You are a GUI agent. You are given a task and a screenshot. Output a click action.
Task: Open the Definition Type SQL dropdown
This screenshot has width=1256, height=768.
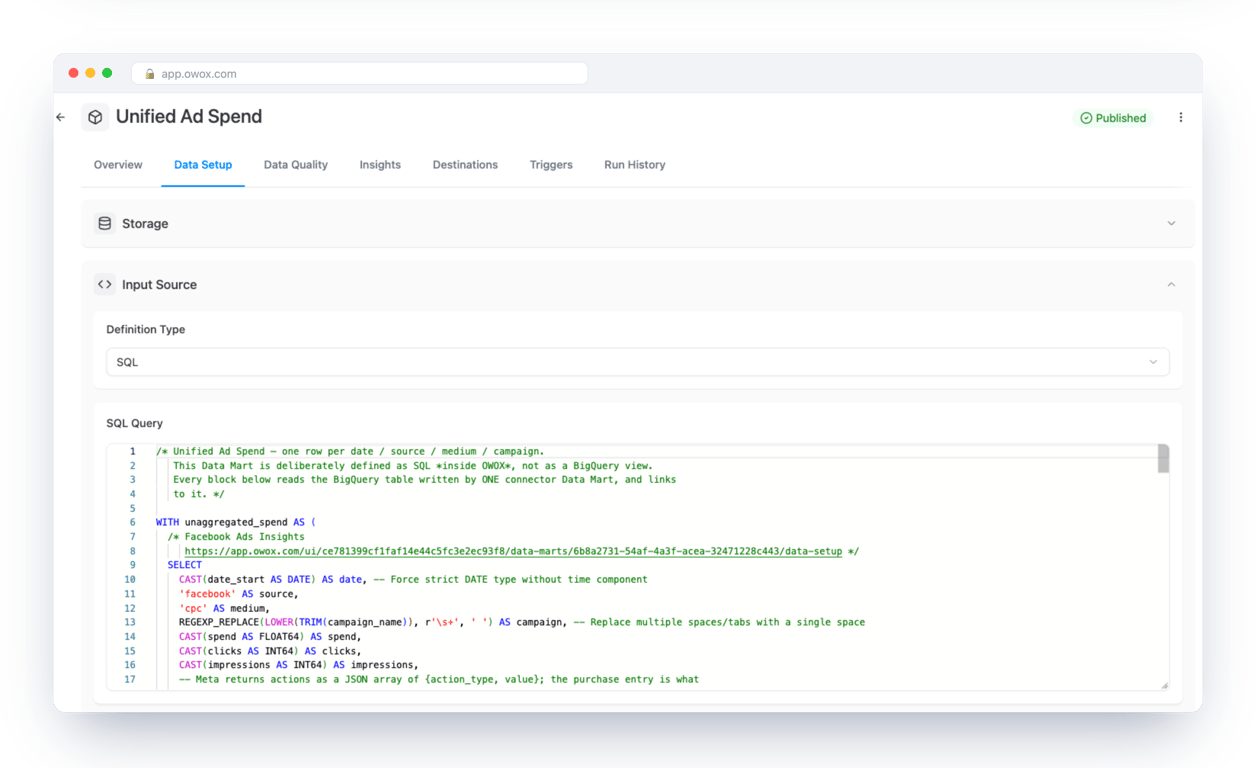638,362
